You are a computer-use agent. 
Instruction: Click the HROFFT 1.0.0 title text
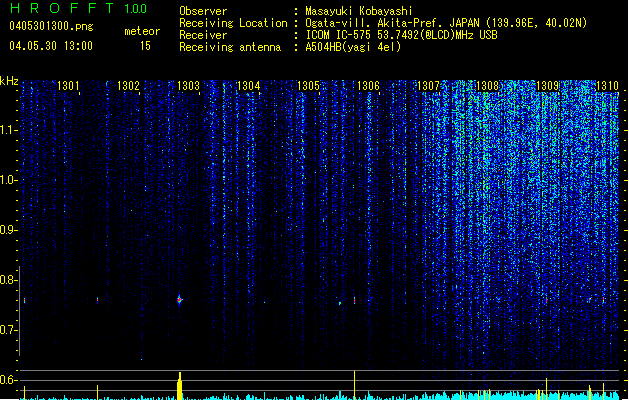(78, 8)
